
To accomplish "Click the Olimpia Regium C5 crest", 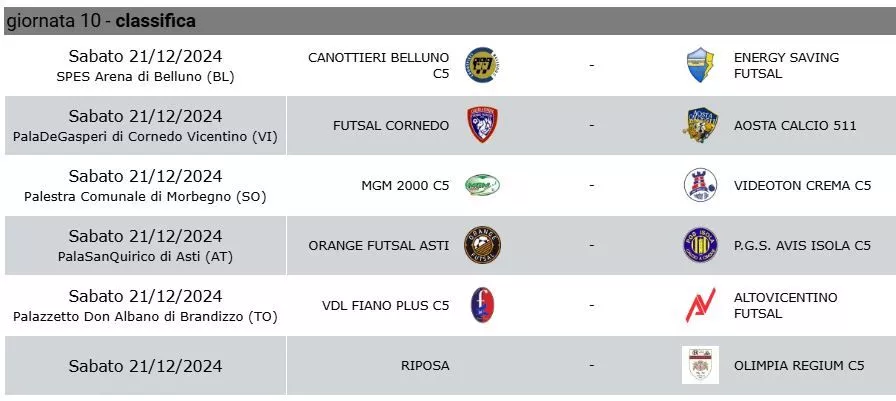I will 701,365.
